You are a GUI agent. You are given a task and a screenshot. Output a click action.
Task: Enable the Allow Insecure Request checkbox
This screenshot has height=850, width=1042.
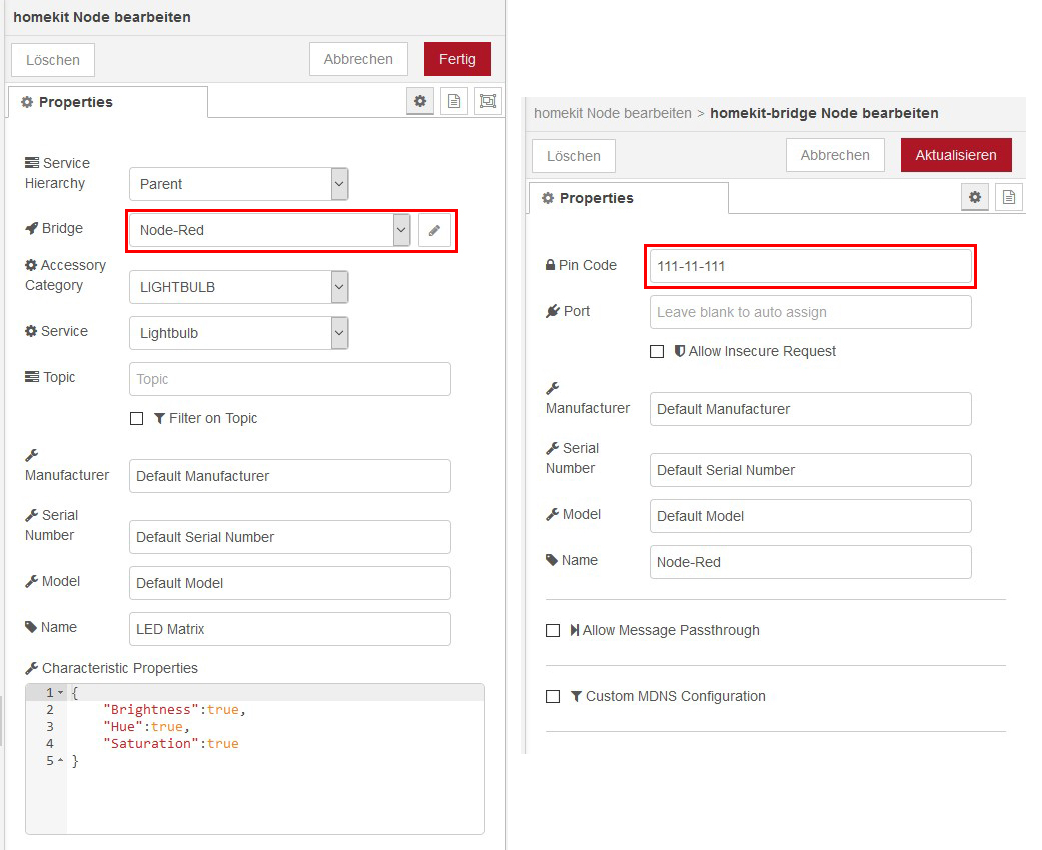657,351
